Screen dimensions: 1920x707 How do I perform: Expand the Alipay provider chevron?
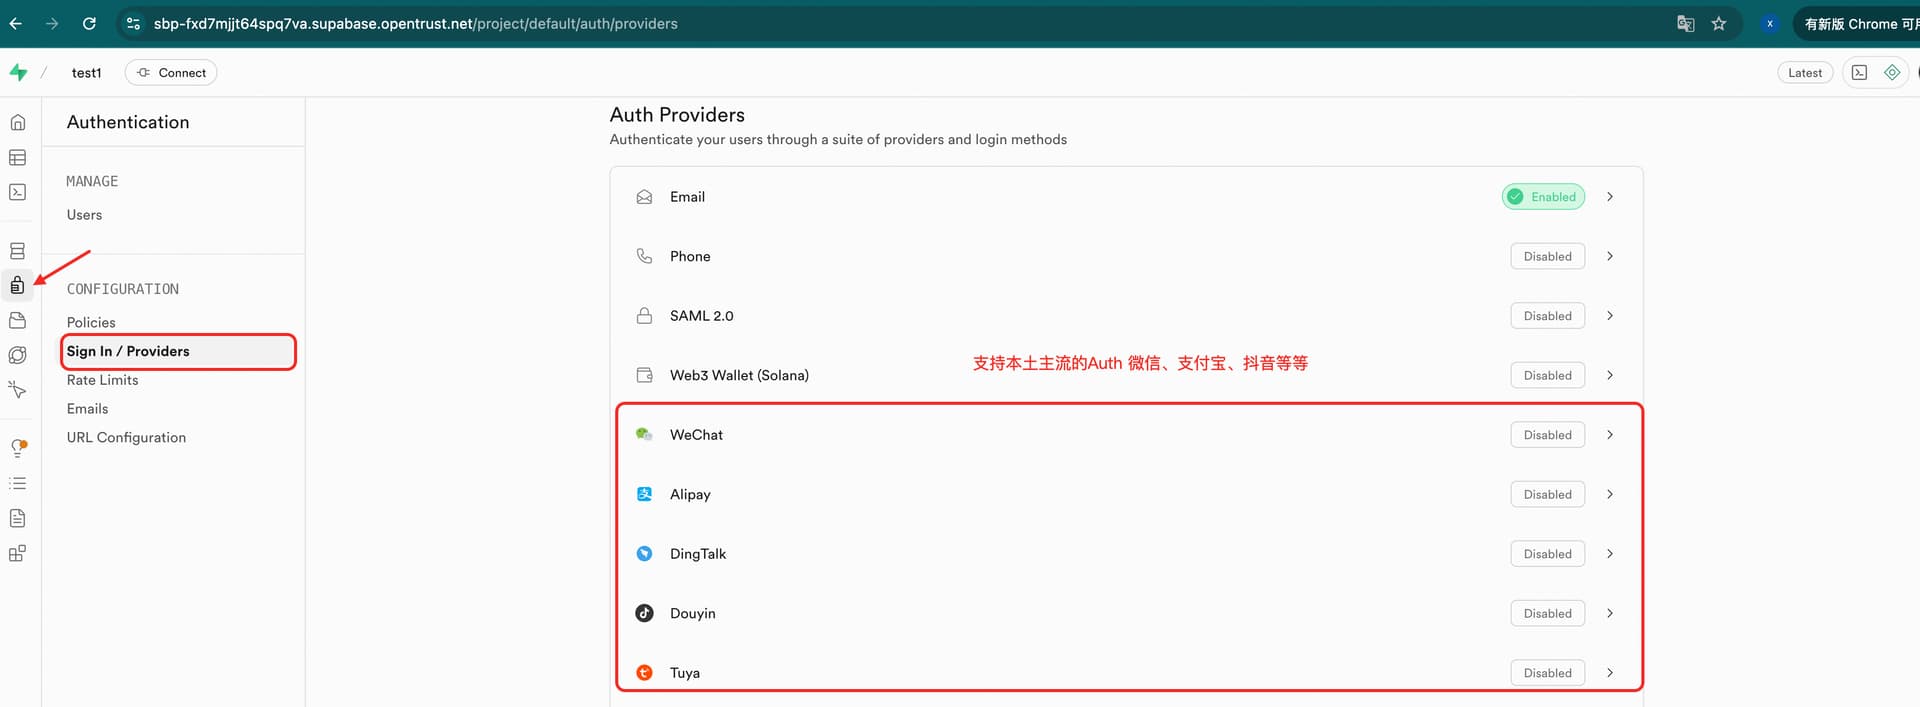(x=1609, y=494)
